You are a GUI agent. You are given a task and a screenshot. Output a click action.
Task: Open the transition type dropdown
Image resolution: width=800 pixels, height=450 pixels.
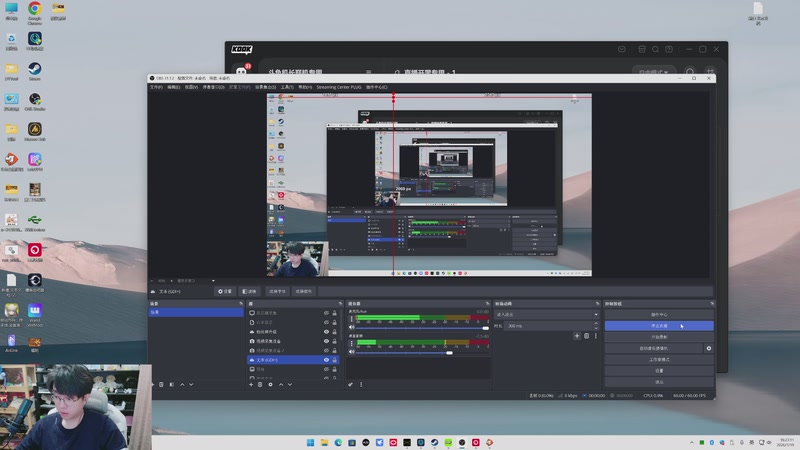tap(546, 314)
